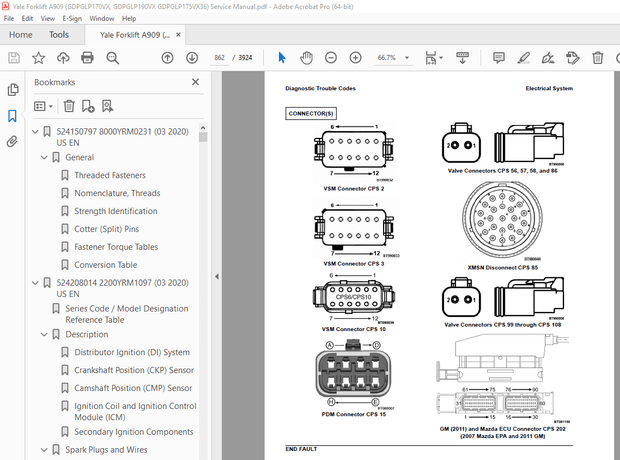Open the Page Thumbnails side panel
The height and width of the screenshot is (460, 620).
(x=13, y=90)
